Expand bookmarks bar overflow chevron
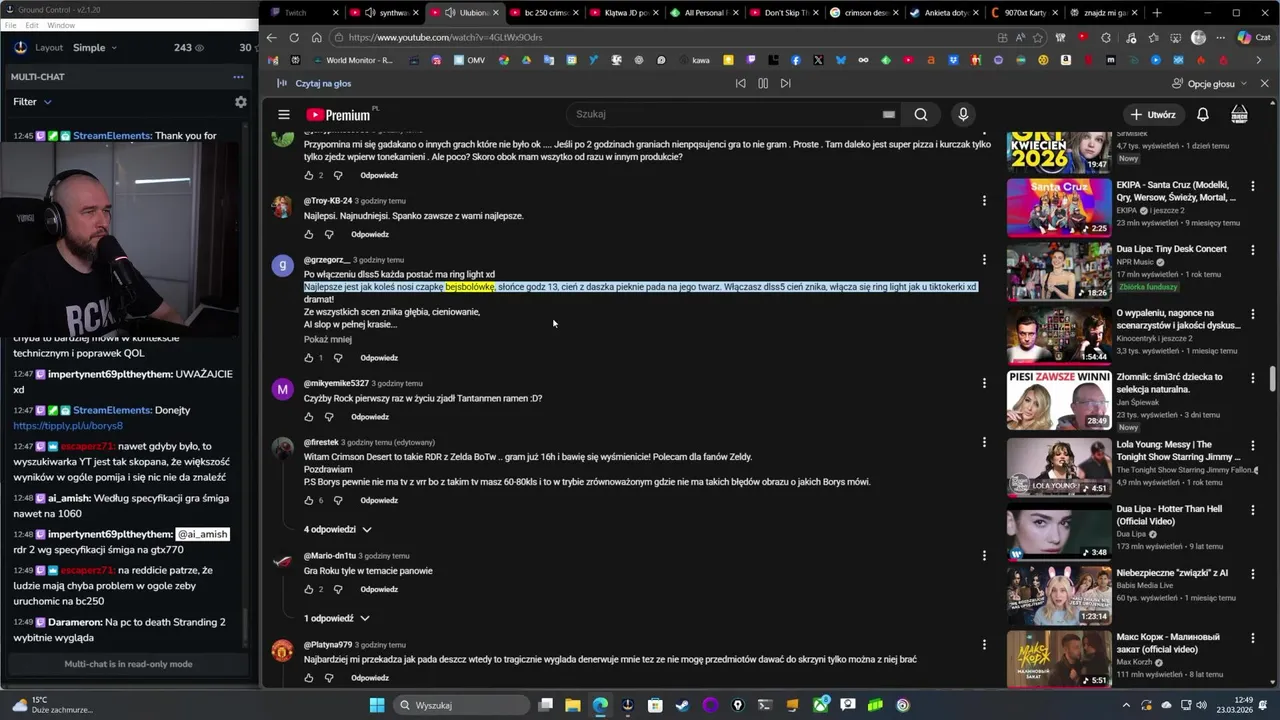This screenshot has height=720, width=1280. click(x=1259, y=60)
